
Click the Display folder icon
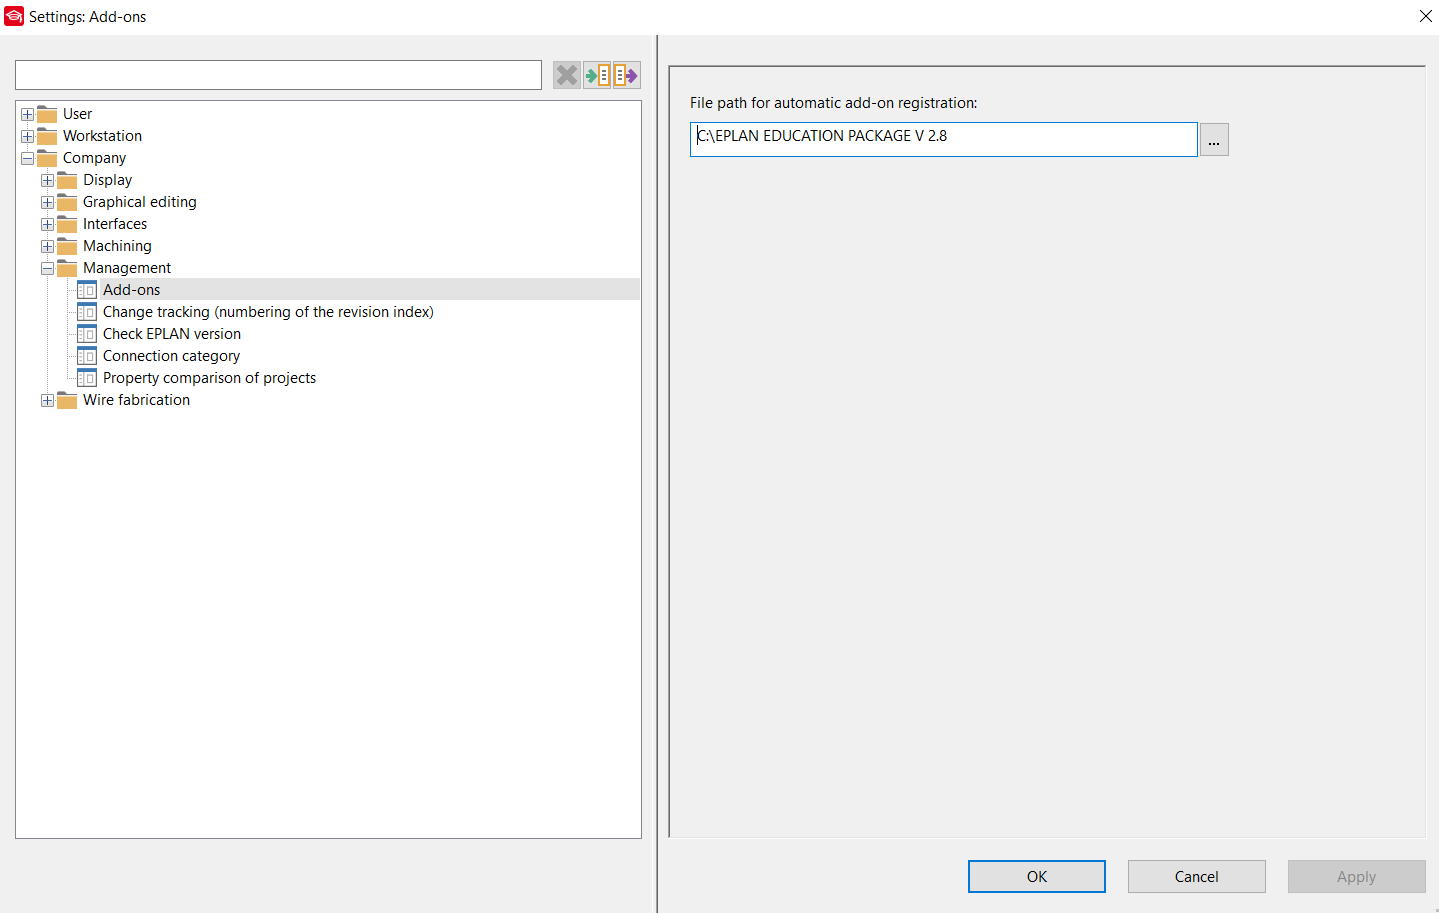pos(67,180)
